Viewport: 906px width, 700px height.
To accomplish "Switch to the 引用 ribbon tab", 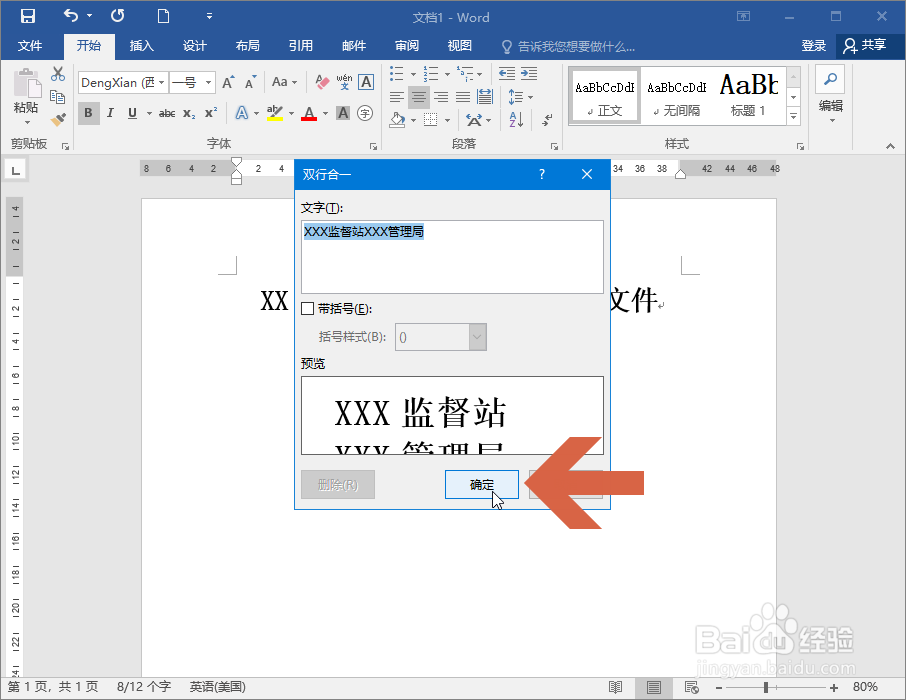I will [300, 46].
